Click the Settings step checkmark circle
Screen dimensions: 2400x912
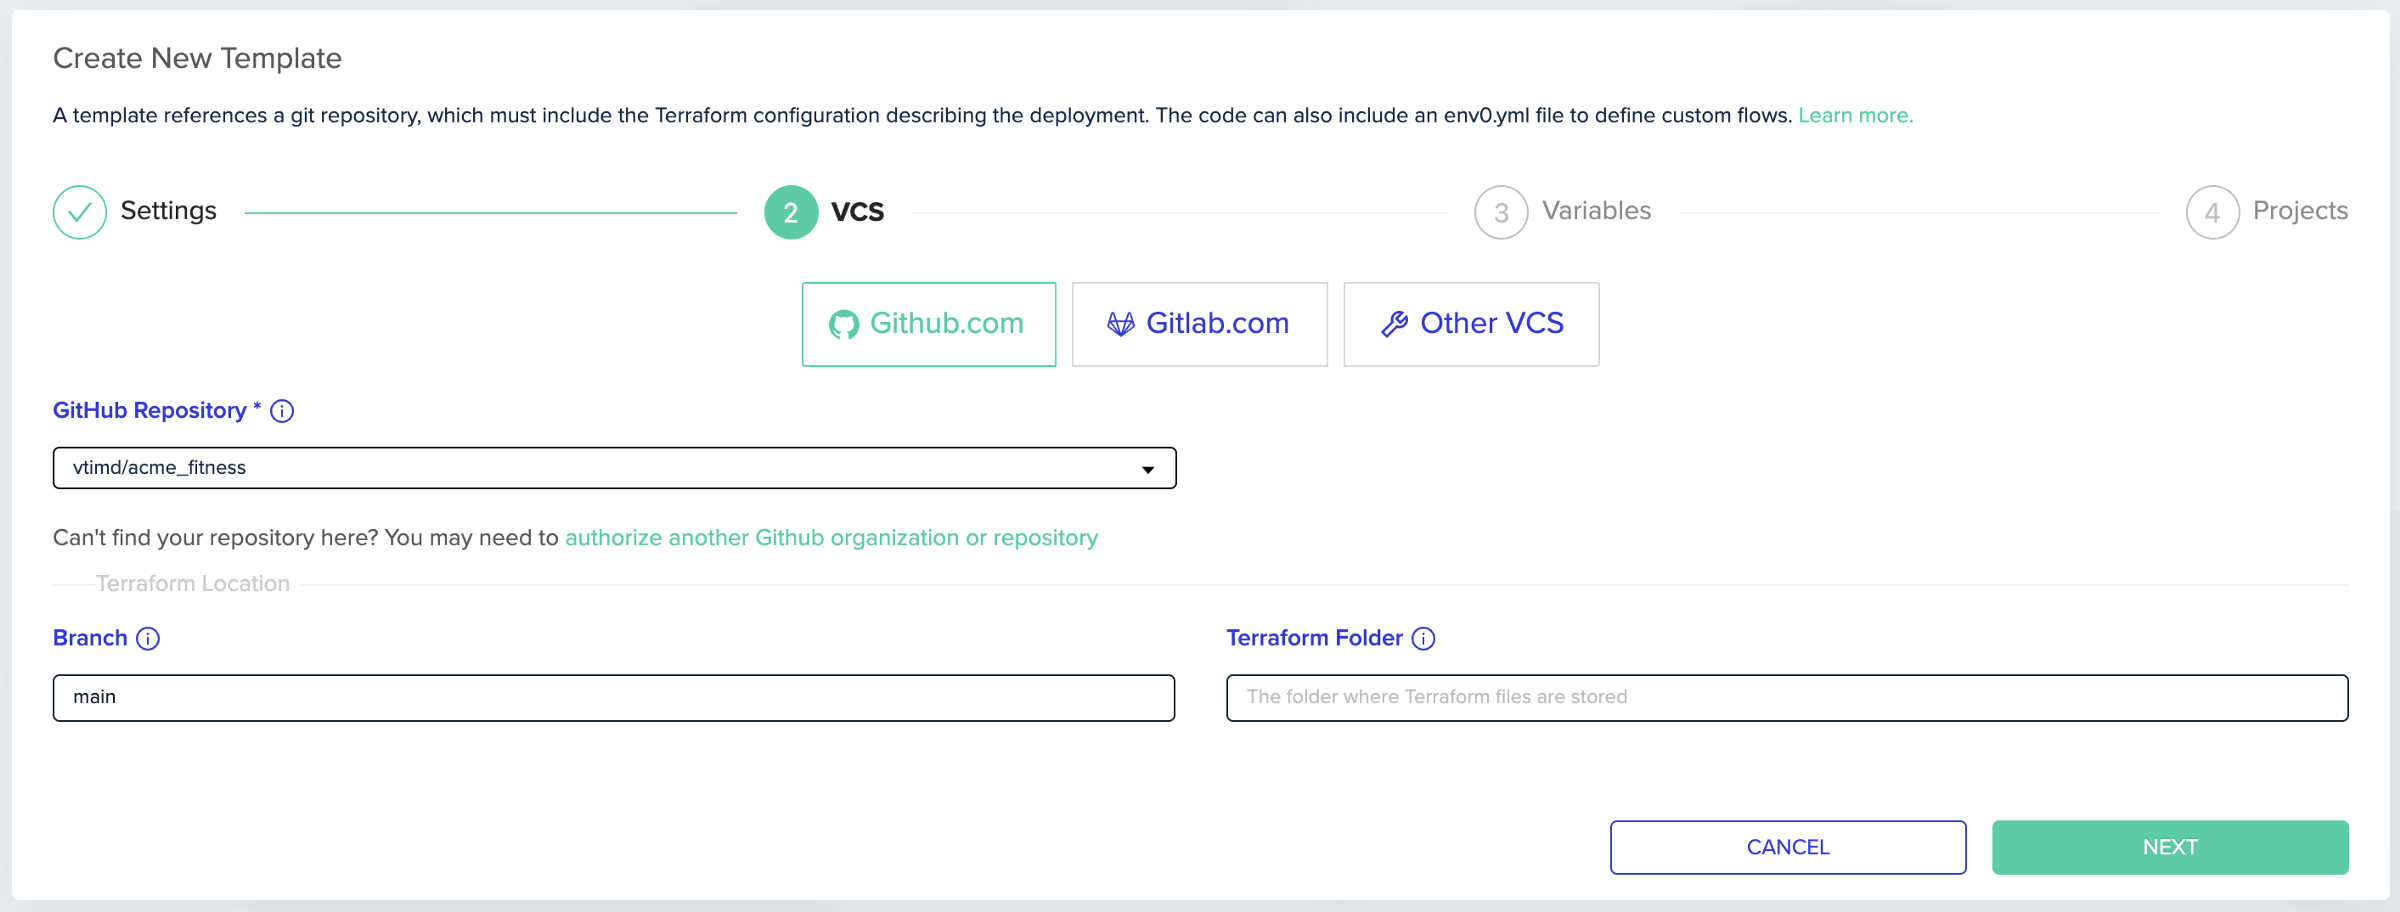click(x=80, y=212)
